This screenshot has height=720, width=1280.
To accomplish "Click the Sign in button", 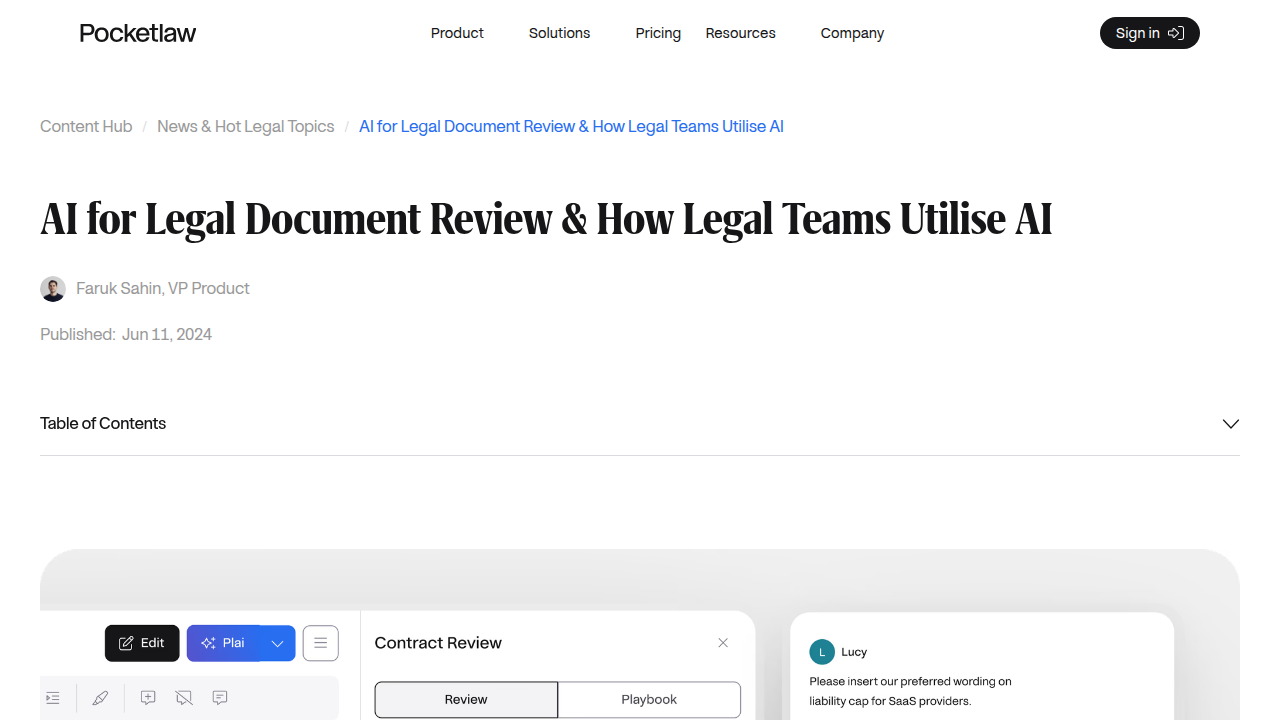I will click(1150, 33).
